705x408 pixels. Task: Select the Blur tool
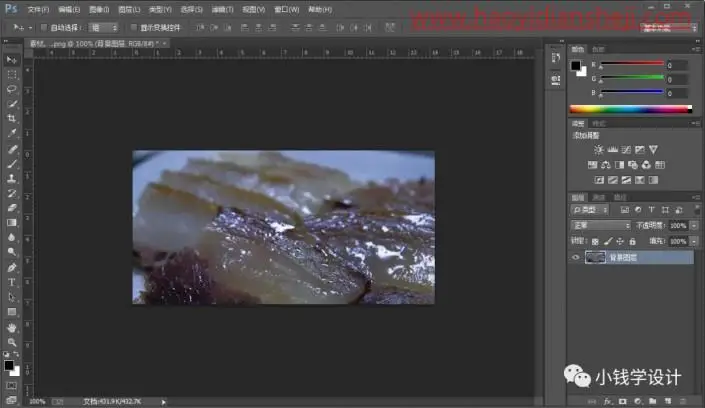coord(12,237)
